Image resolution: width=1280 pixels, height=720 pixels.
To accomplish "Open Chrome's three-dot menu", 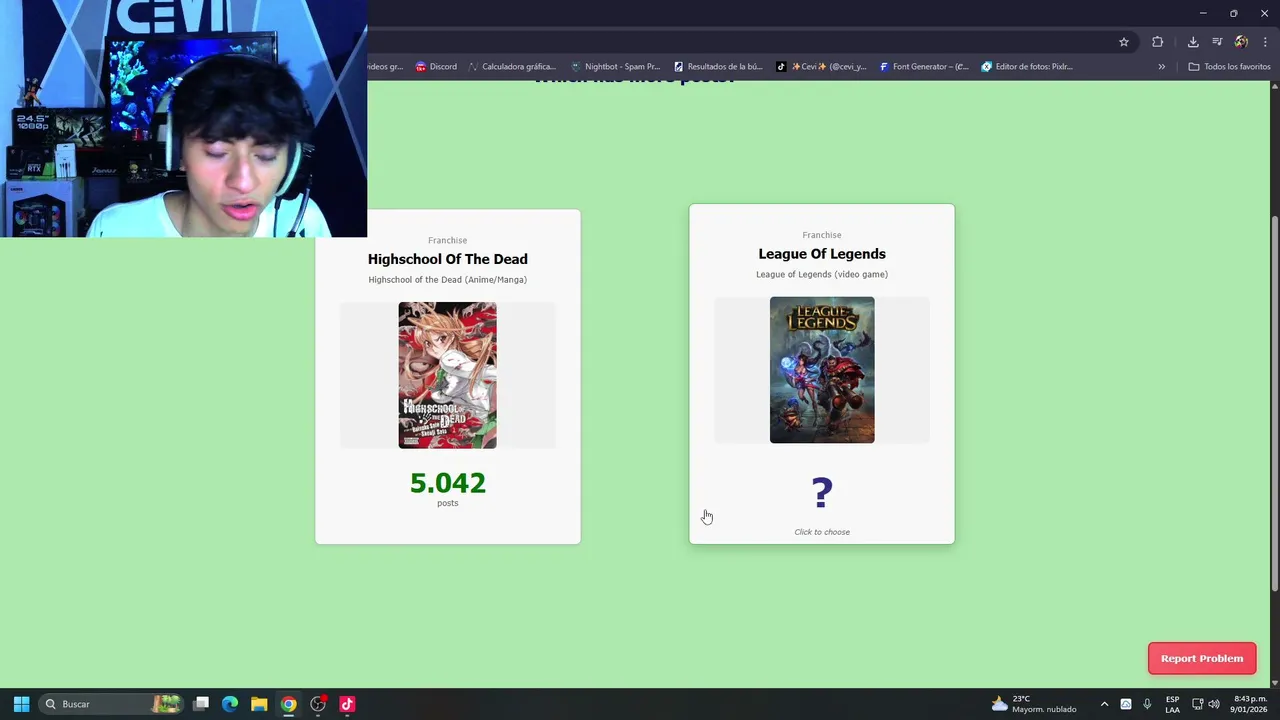I will click(x=1265, y=42).
